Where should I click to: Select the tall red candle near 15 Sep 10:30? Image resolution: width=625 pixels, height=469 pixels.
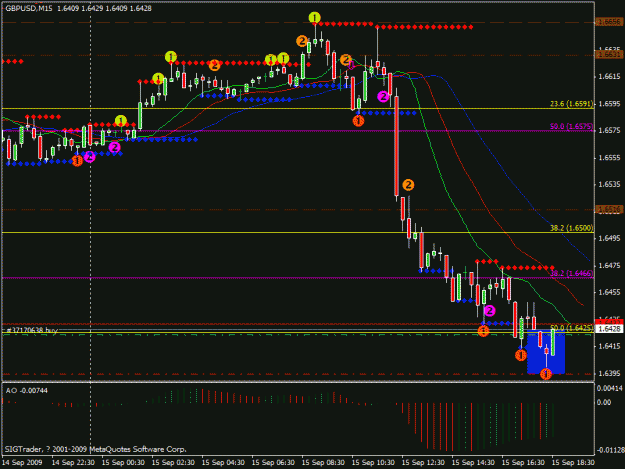396,145
